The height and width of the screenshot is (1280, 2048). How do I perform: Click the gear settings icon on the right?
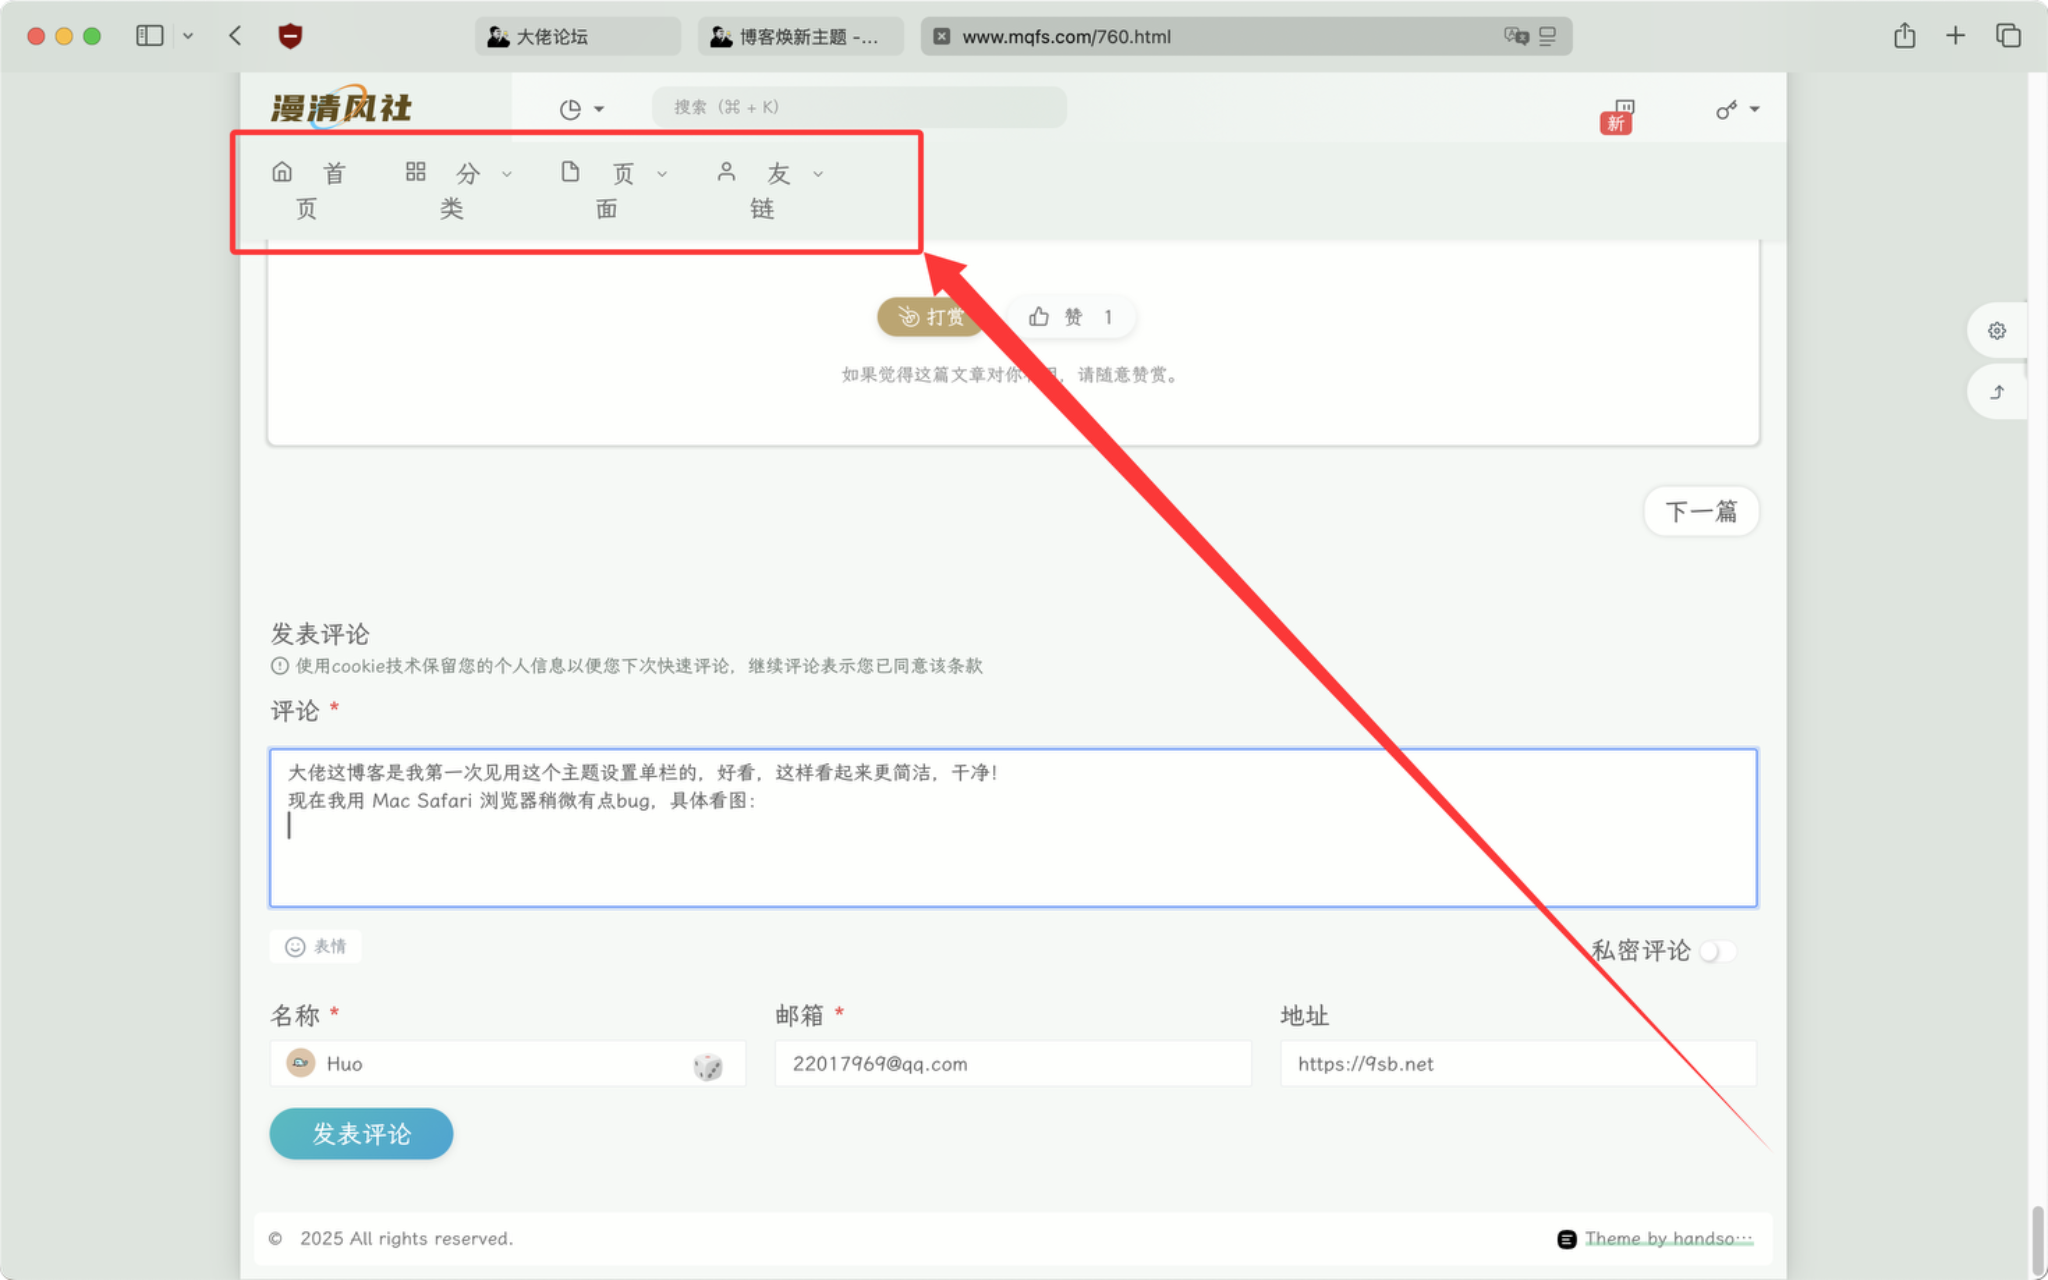pos(1996,331)
